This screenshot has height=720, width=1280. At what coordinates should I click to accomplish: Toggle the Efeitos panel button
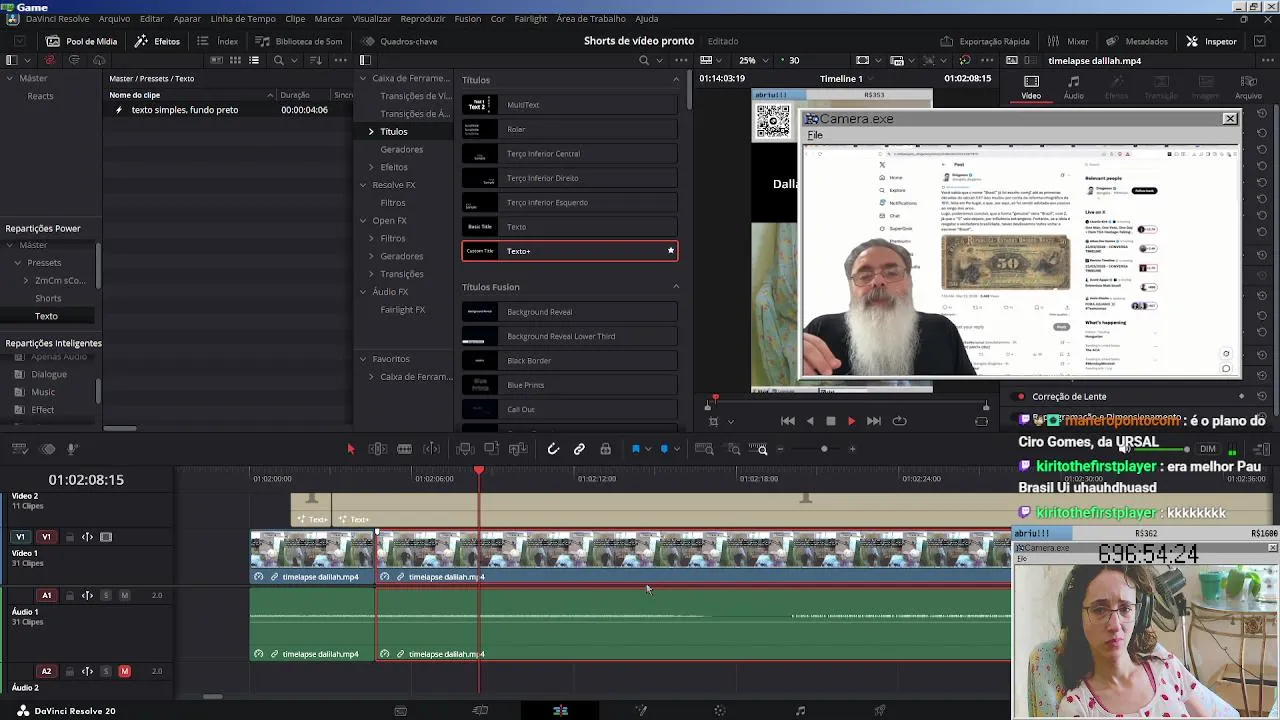pos(158,41)
